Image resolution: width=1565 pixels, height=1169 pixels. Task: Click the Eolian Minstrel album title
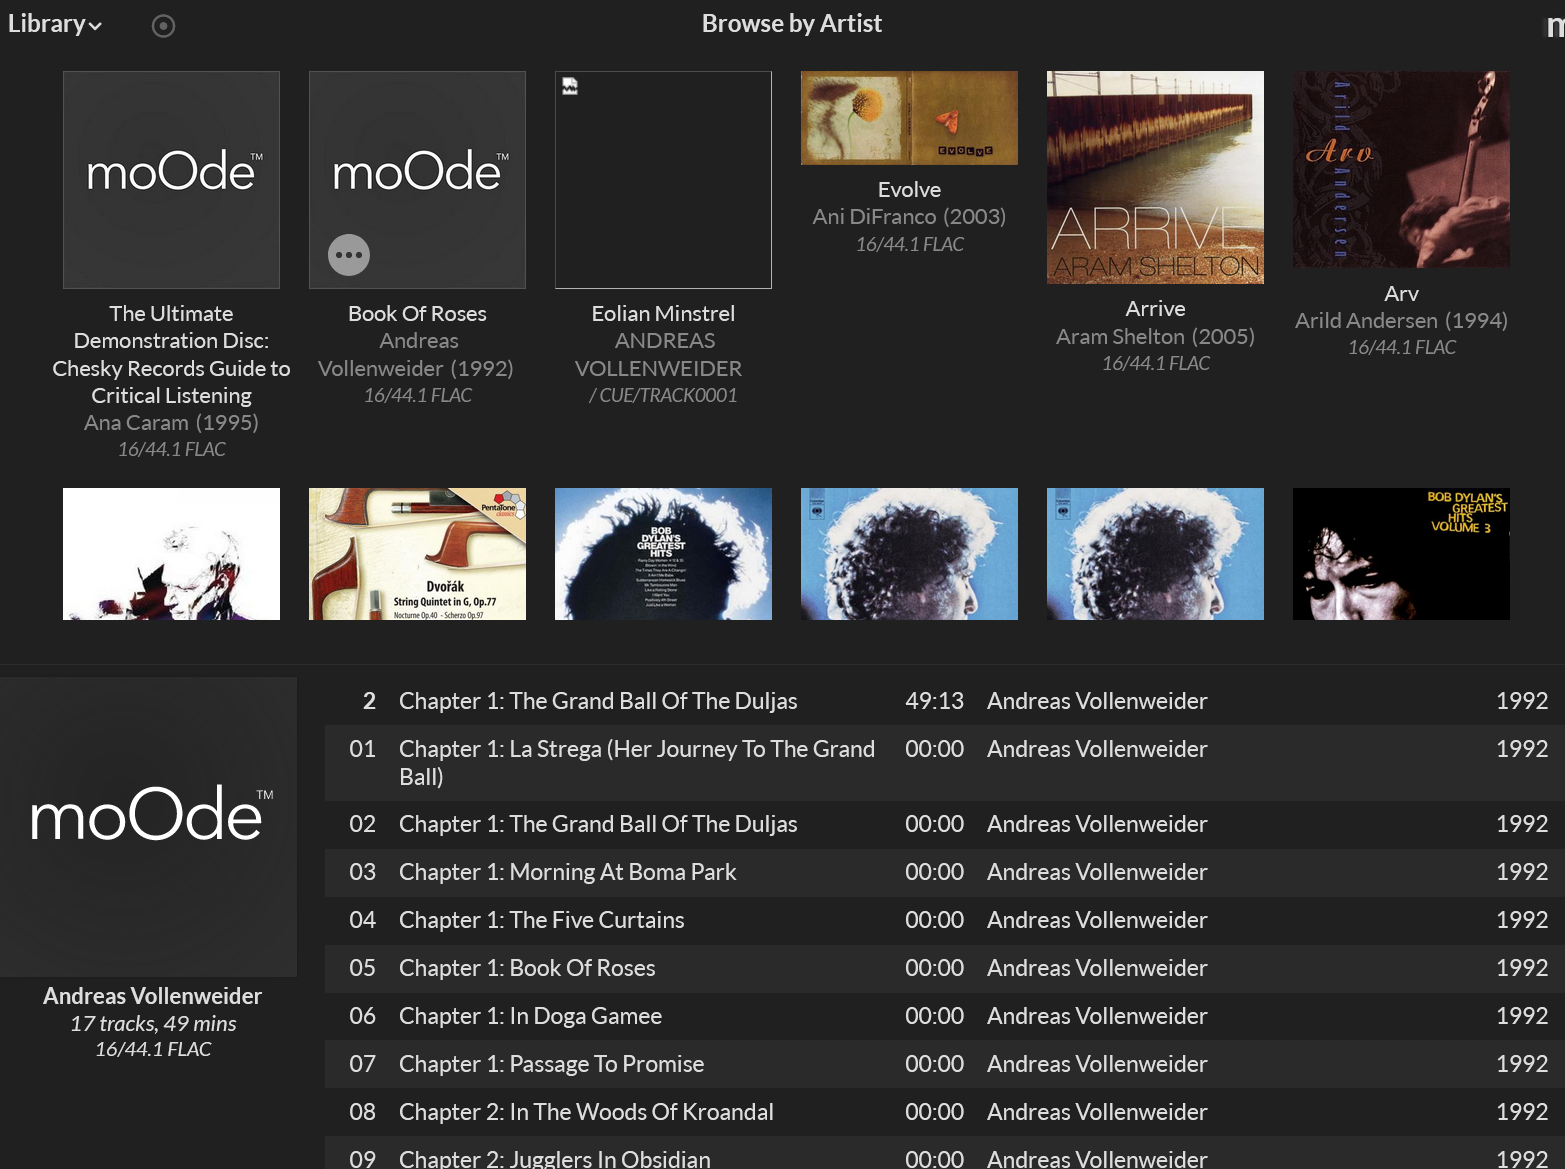click(663, 313)
